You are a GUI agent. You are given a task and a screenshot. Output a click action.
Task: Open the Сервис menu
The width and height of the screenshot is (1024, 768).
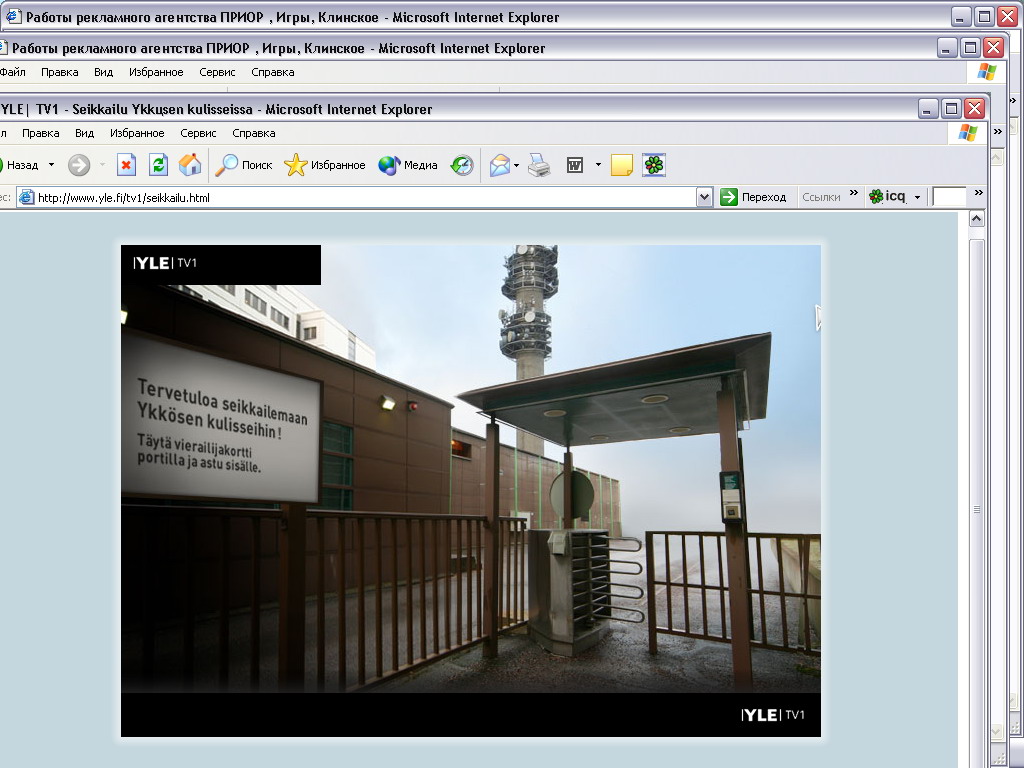[198, 133]
